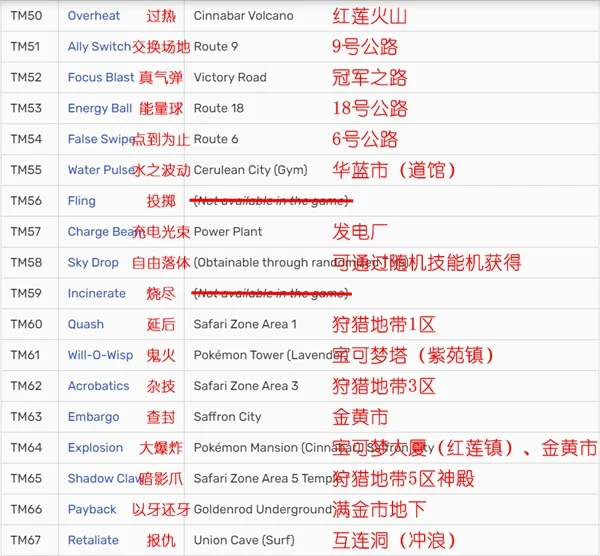
Task: Select the Shadow Claw link
Action: 100,479
